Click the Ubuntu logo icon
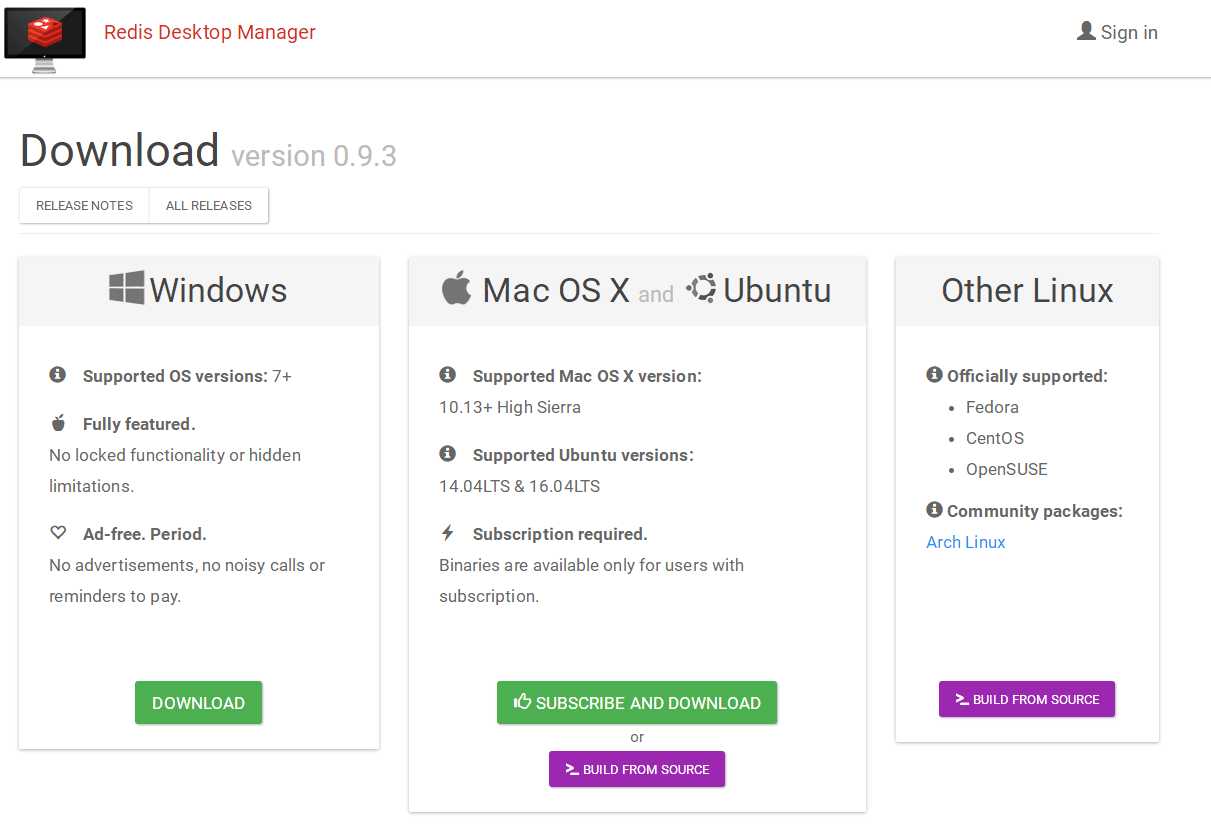Image resolution: width=1211 pixels, height=826 pixels. click(x=701, y=289)
